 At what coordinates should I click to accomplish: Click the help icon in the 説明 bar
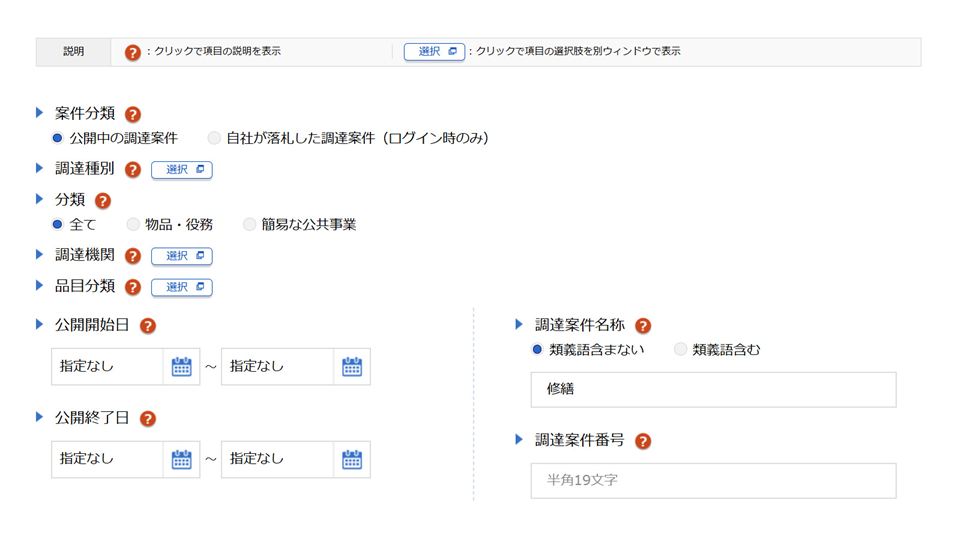[133, 53]
